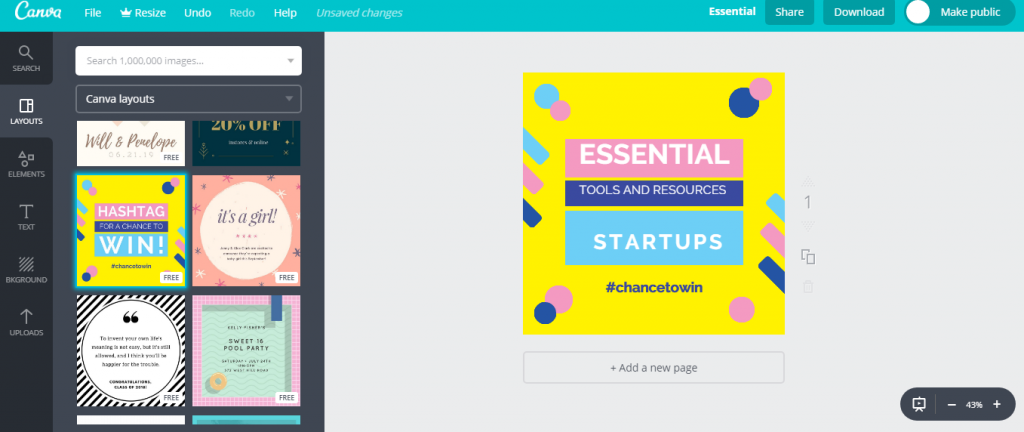The width and height of the screenshot is (1024, 432).
Task: Click the copy page icon
Action: click(x=808, y=257)
